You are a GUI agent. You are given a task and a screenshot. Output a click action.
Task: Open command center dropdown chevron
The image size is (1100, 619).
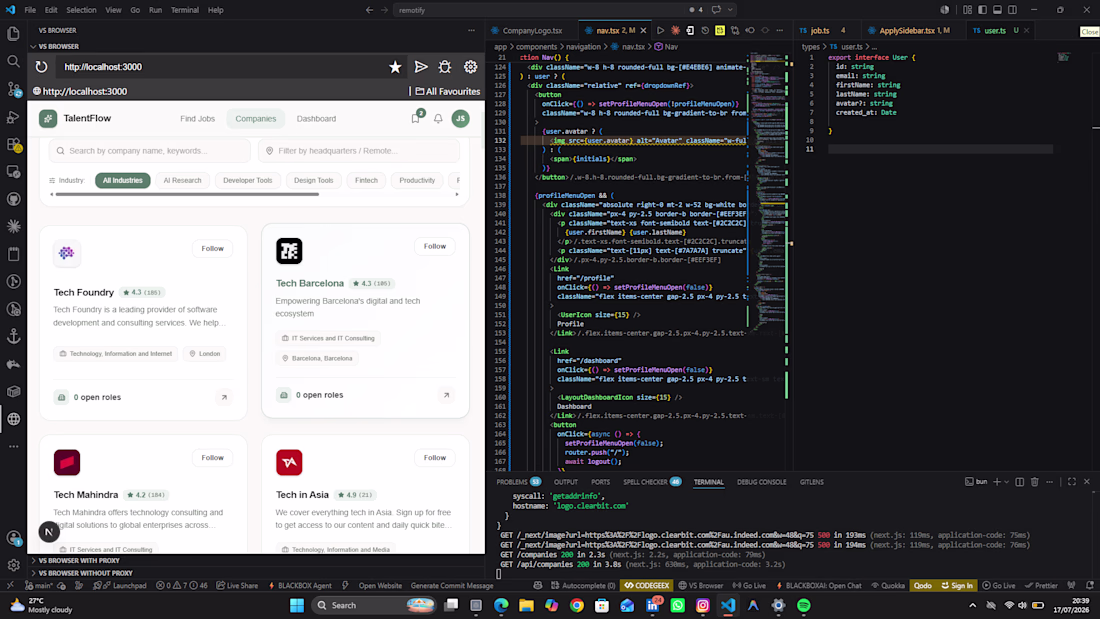point(730,10)
